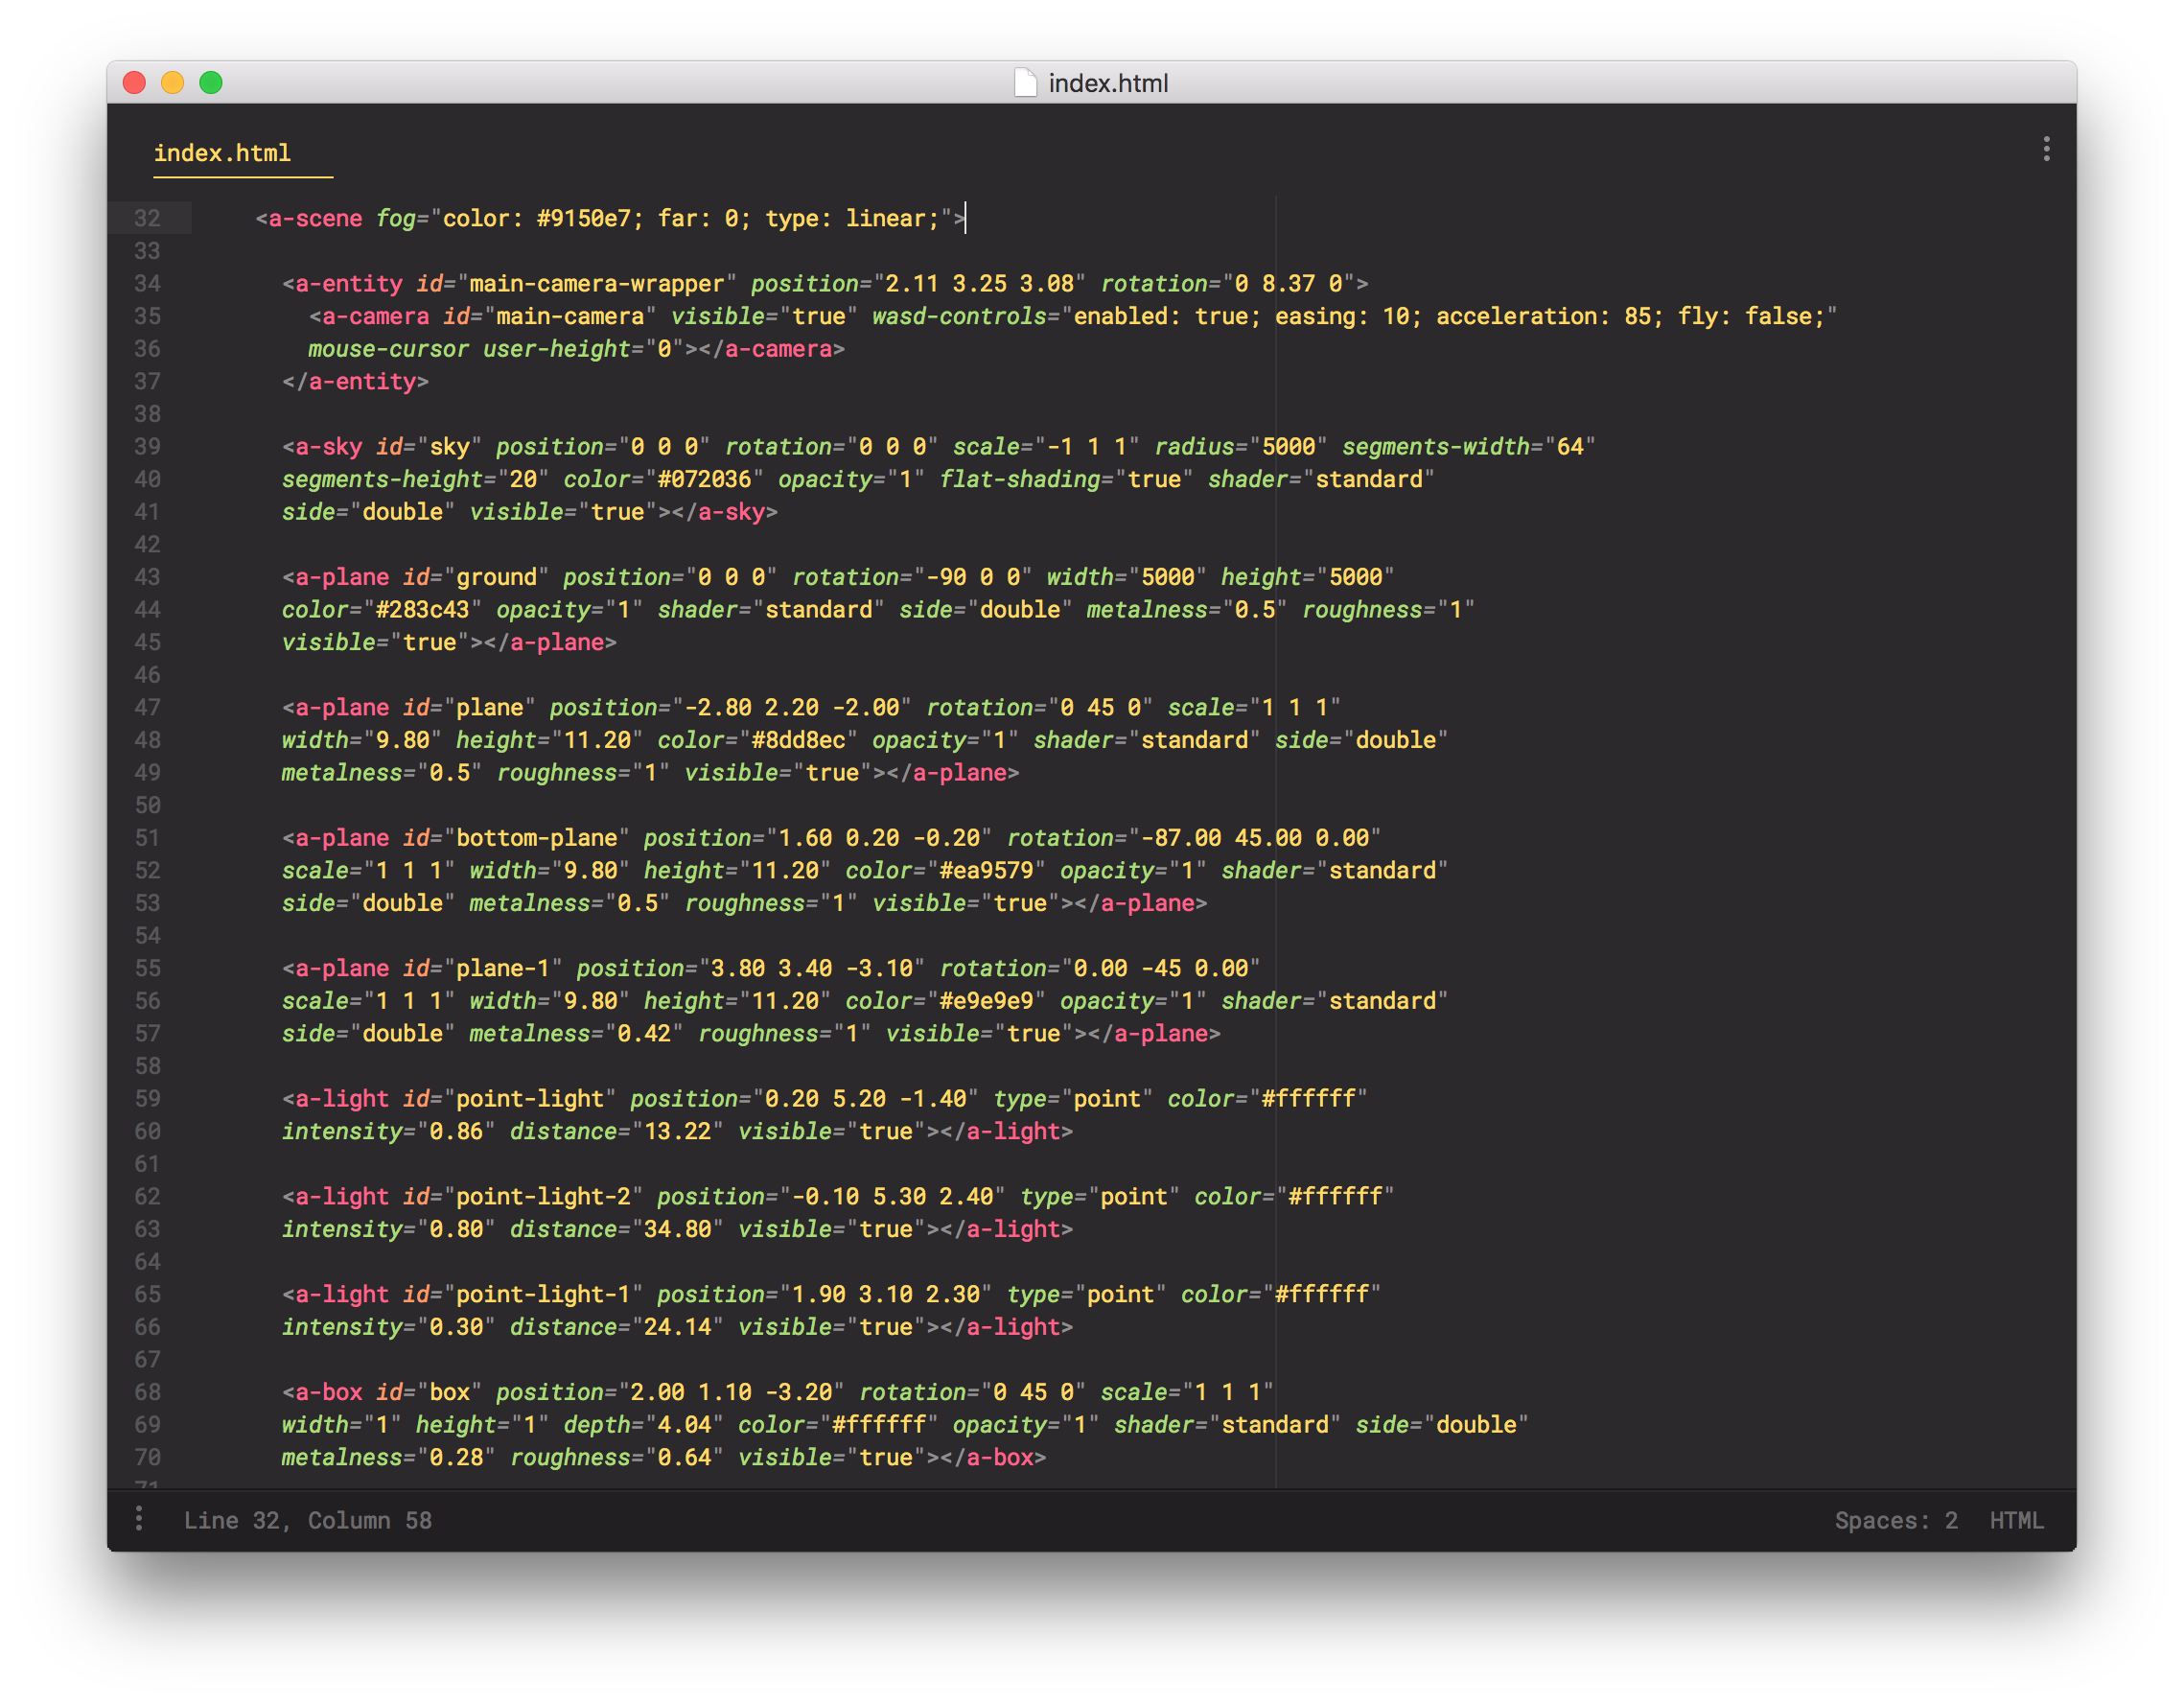
Task: Click the user-height attribute name
Action: point(556,349)
